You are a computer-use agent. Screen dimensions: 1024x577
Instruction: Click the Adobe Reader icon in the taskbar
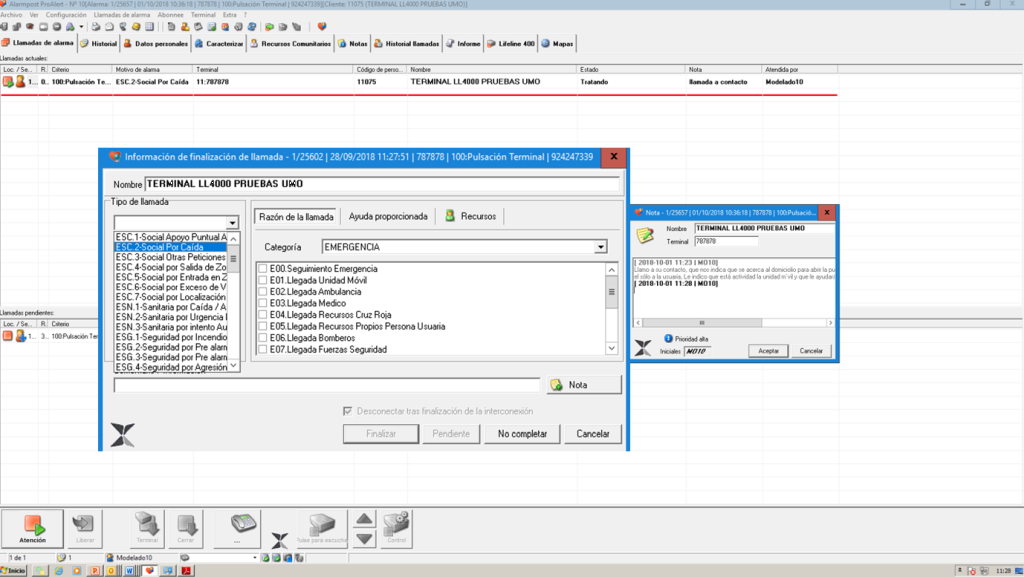click(185, 570)
